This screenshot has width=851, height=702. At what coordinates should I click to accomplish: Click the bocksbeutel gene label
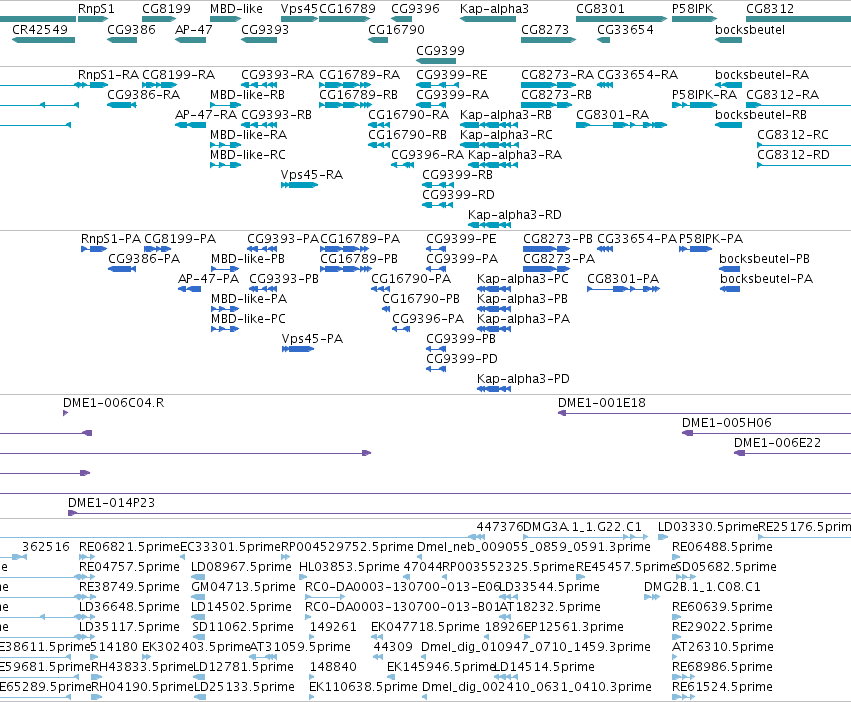pos(750,29)
